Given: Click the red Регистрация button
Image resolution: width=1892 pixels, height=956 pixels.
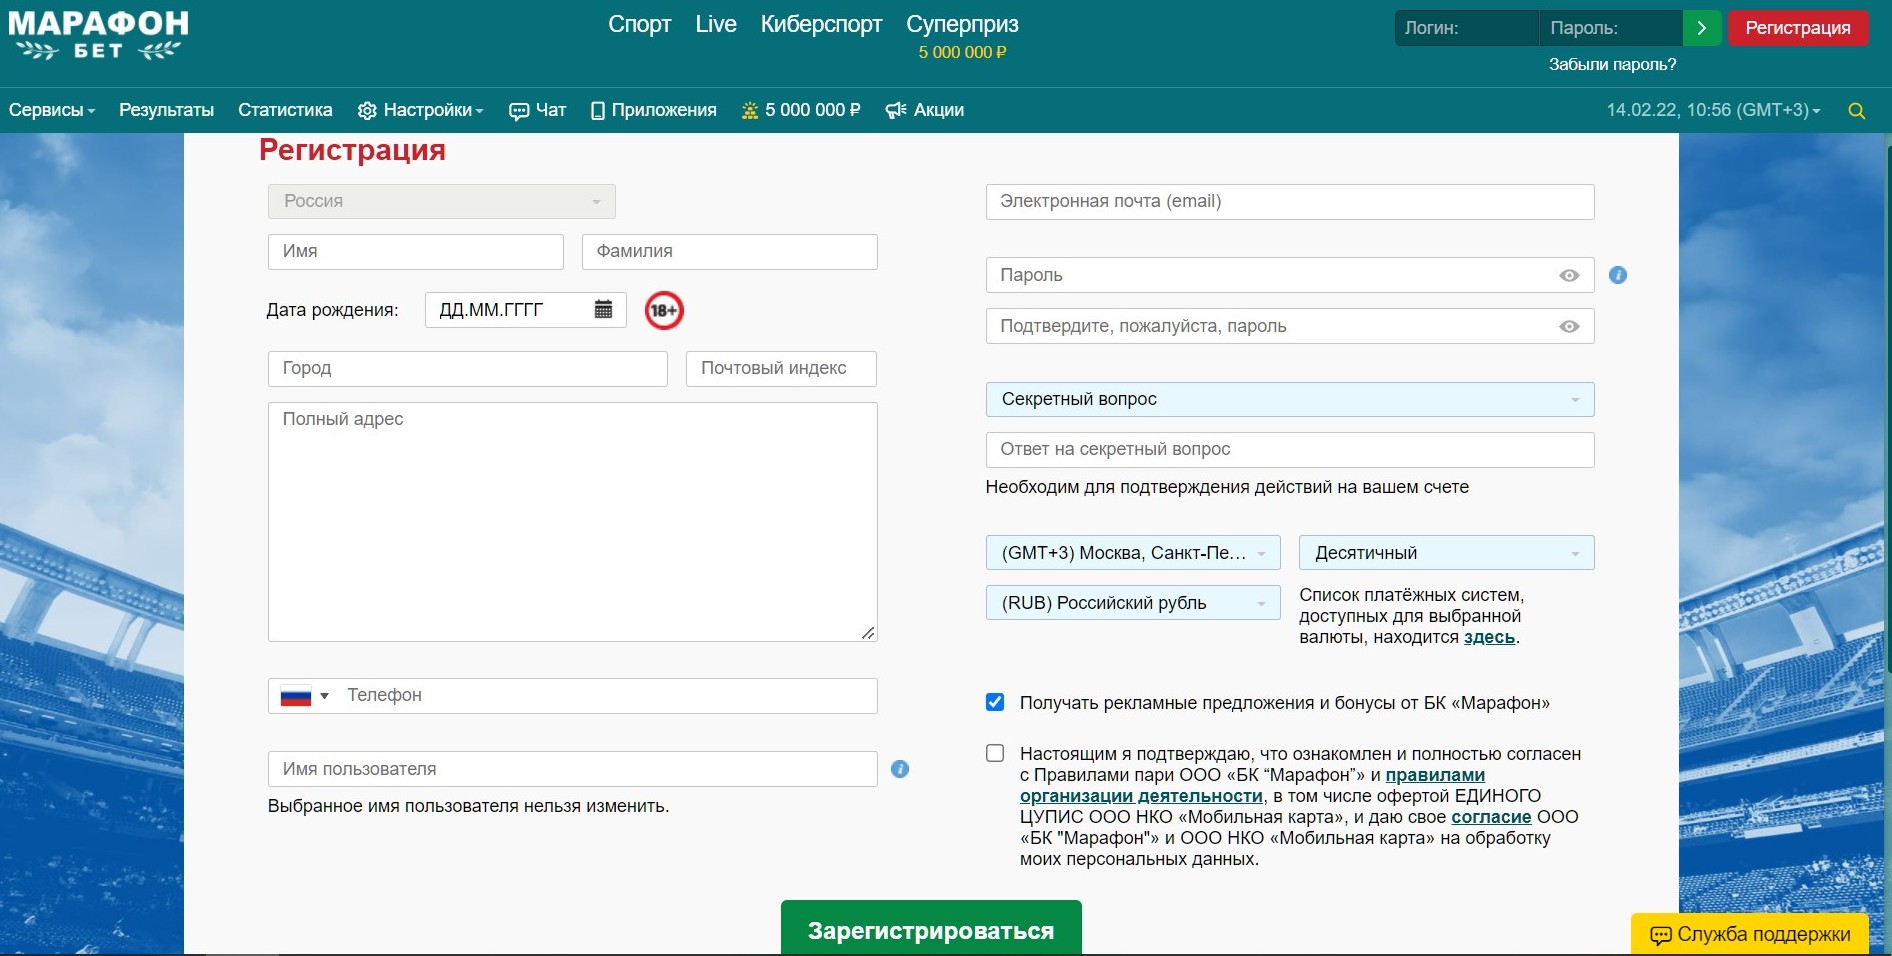Looking at the screenshot, I should [x=1798, y=28].
